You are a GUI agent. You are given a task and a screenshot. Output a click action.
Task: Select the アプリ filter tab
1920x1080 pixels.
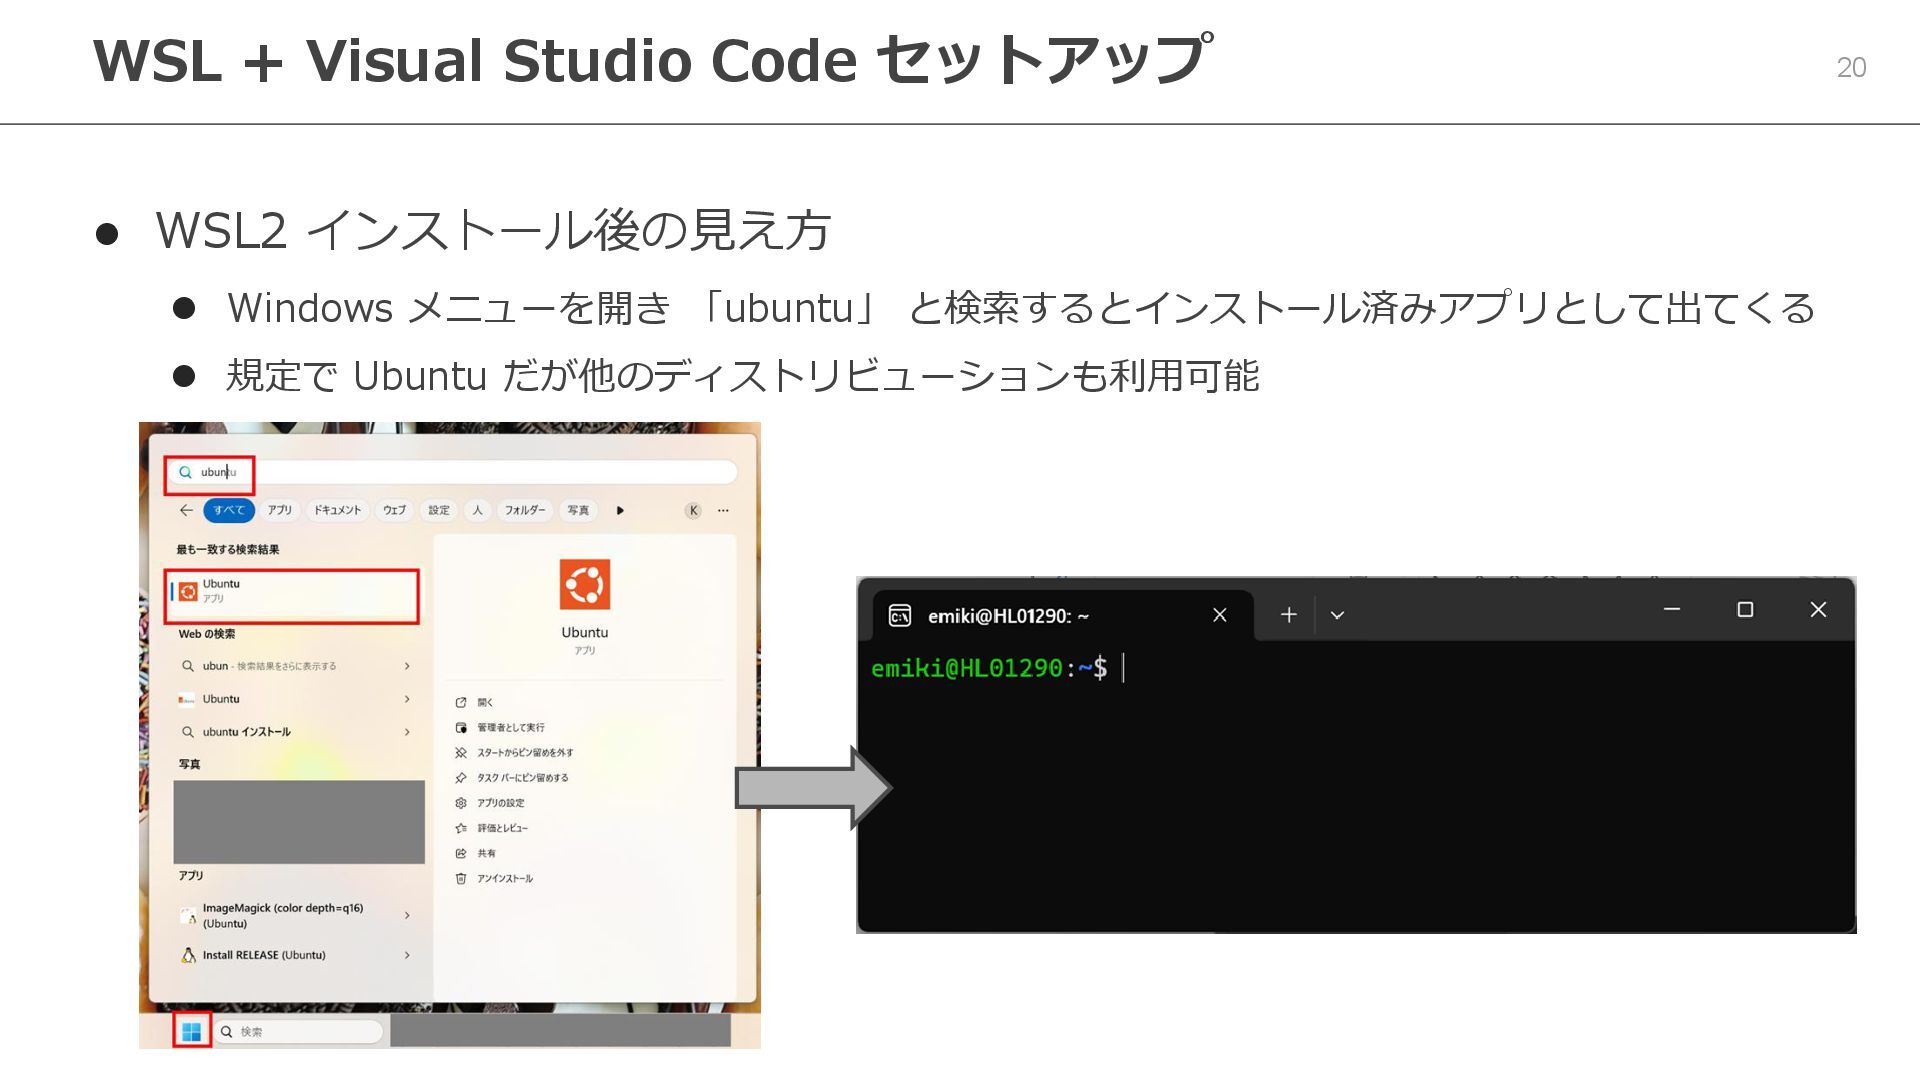(280, 510)
